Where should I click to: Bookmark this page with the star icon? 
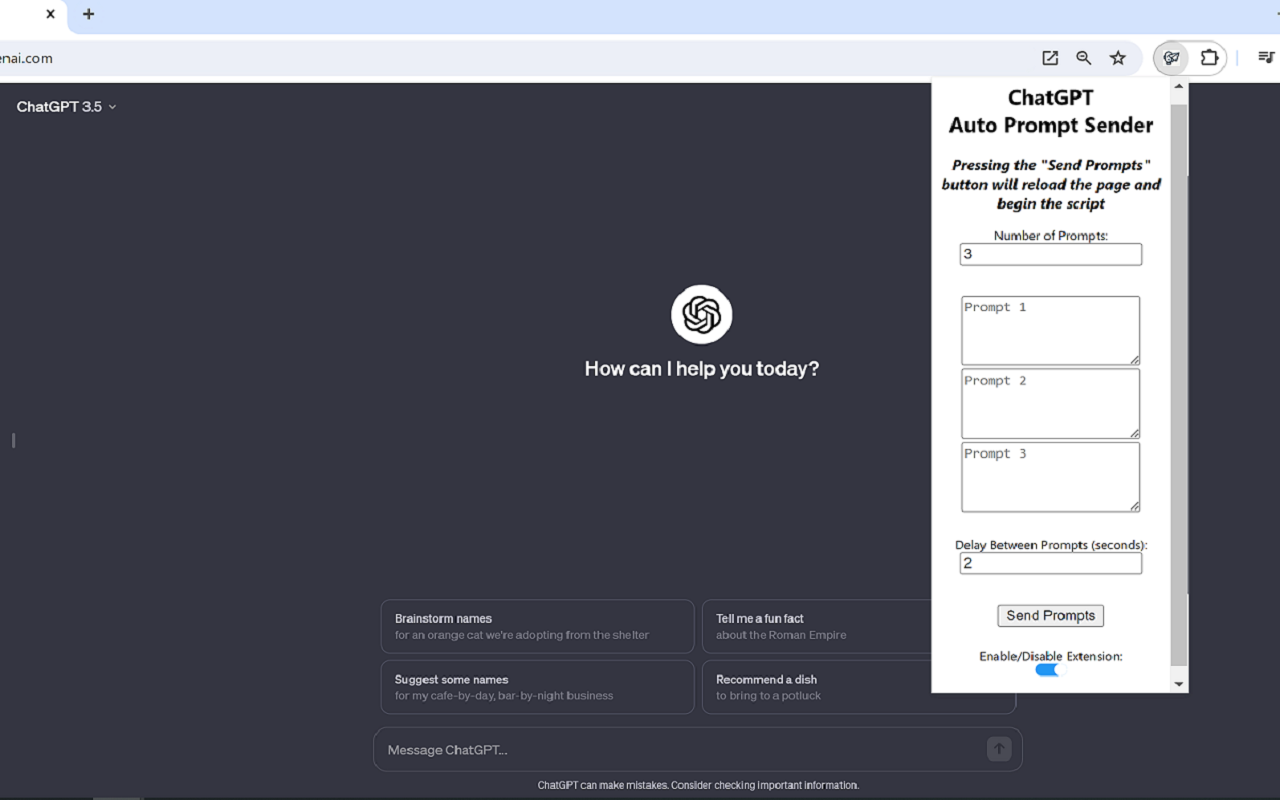pyautogui.click(x=1118, y=58)
